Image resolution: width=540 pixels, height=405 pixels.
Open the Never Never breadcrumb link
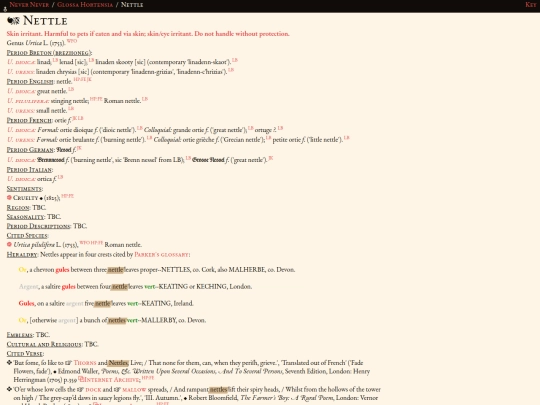[x=29, y=4]
